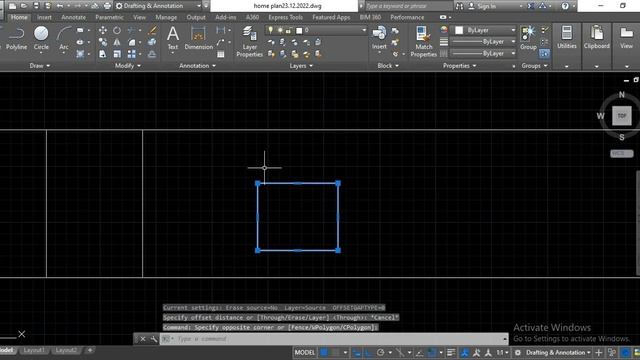Open the linetype ByLayer dropdown
This screenshot has height=360, width=640.
point(482,53)
